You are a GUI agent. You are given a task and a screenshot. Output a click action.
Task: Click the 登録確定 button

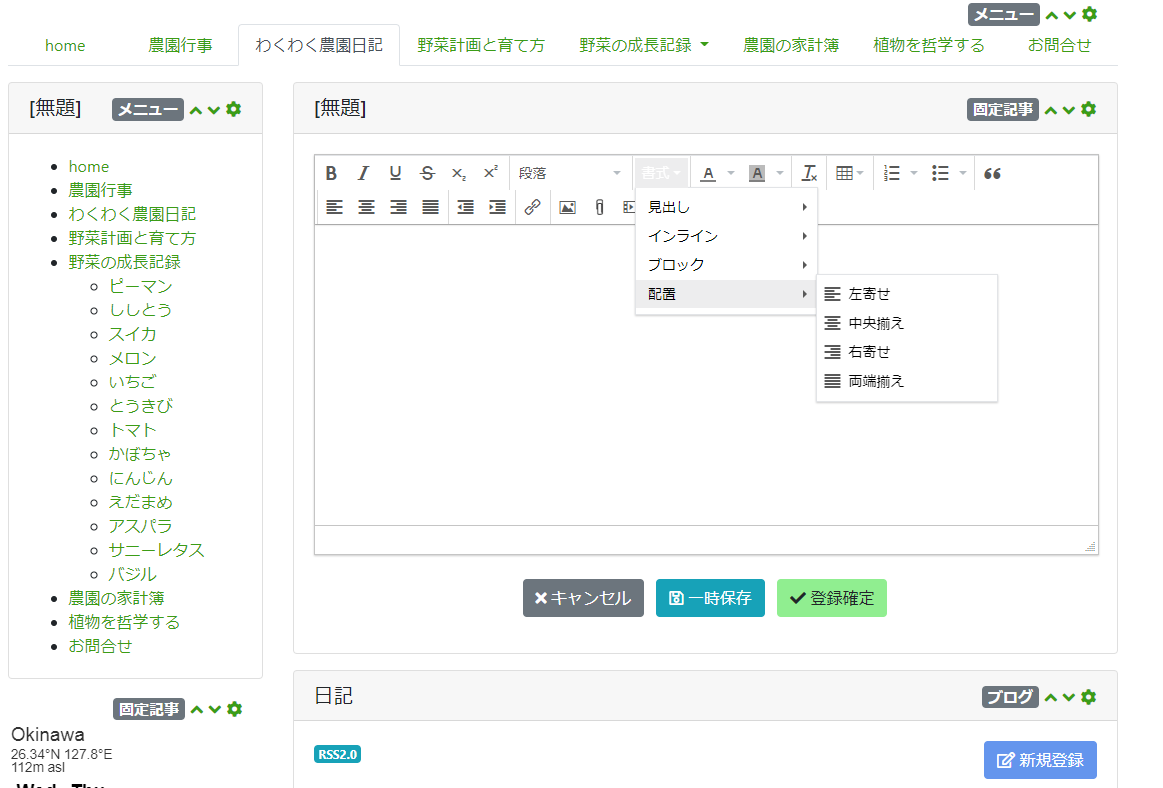coord(831,598)
